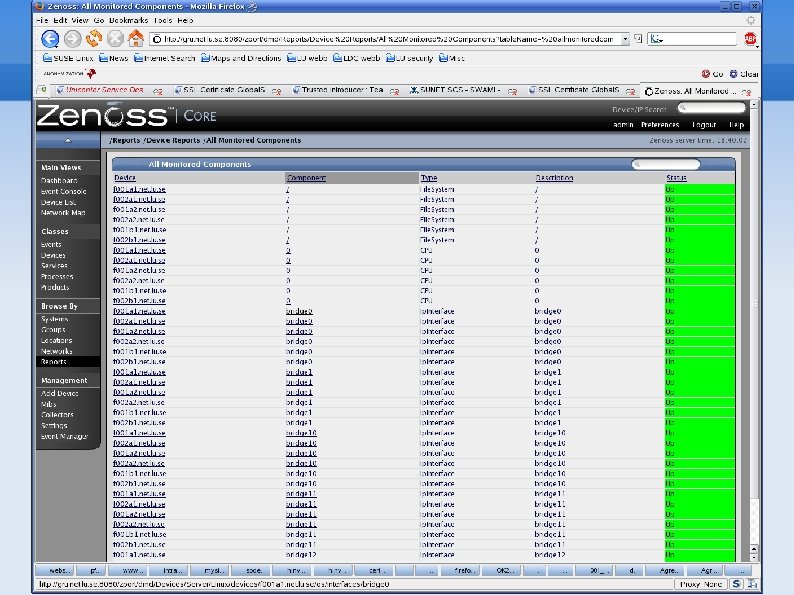
Task: Collapse the Zenoss sidebar with up arrow
Action: coord(68,140)
